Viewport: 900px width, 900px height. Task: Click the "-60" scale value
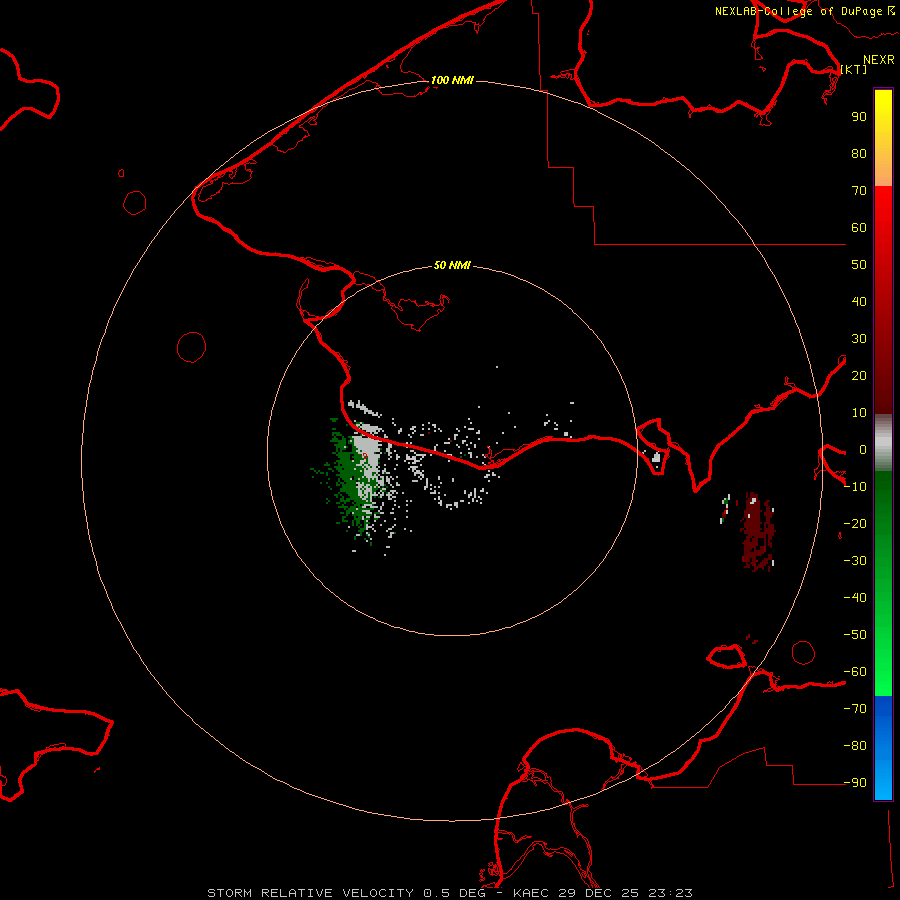pyautogui.click(x=855, y=672)
